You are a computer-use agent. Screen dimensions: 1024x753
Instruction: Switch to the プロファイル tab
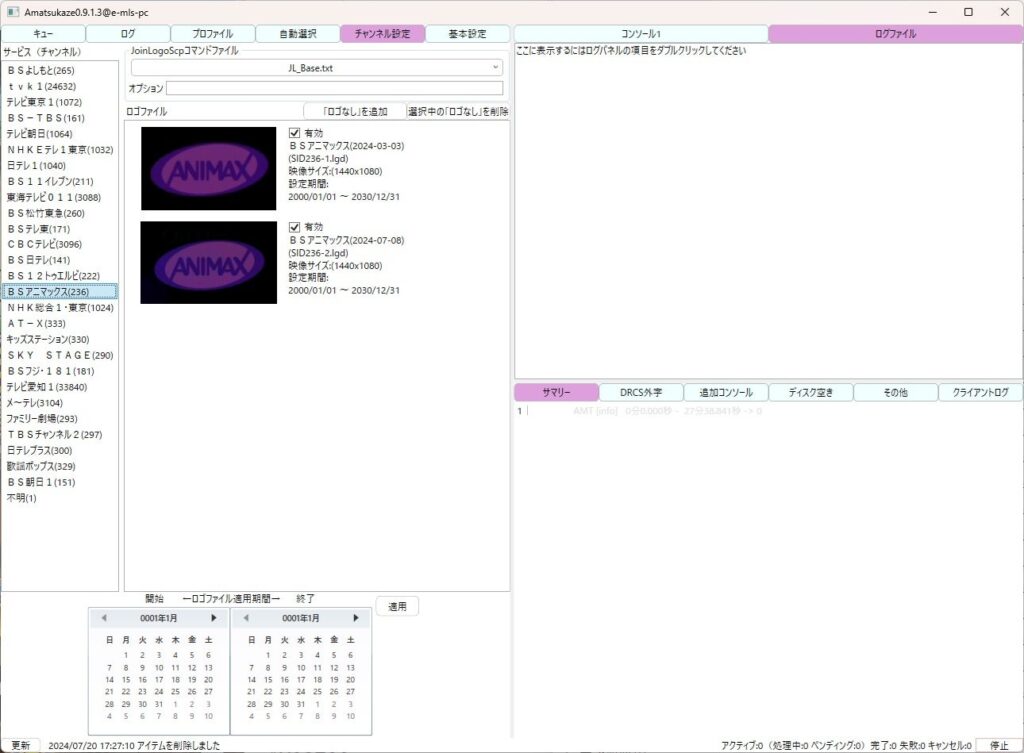[x=213, y=34]
